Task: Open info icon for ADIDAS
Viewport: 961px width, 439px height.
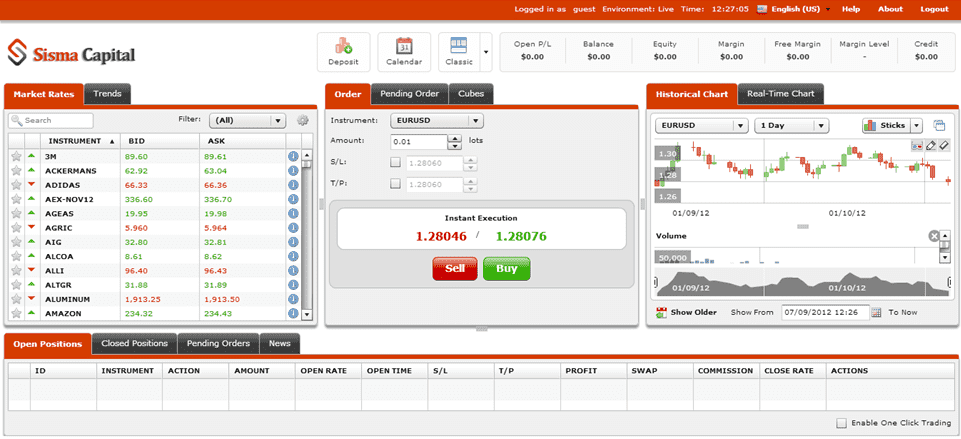Action: pyautogui.click(x=293, y=185)
